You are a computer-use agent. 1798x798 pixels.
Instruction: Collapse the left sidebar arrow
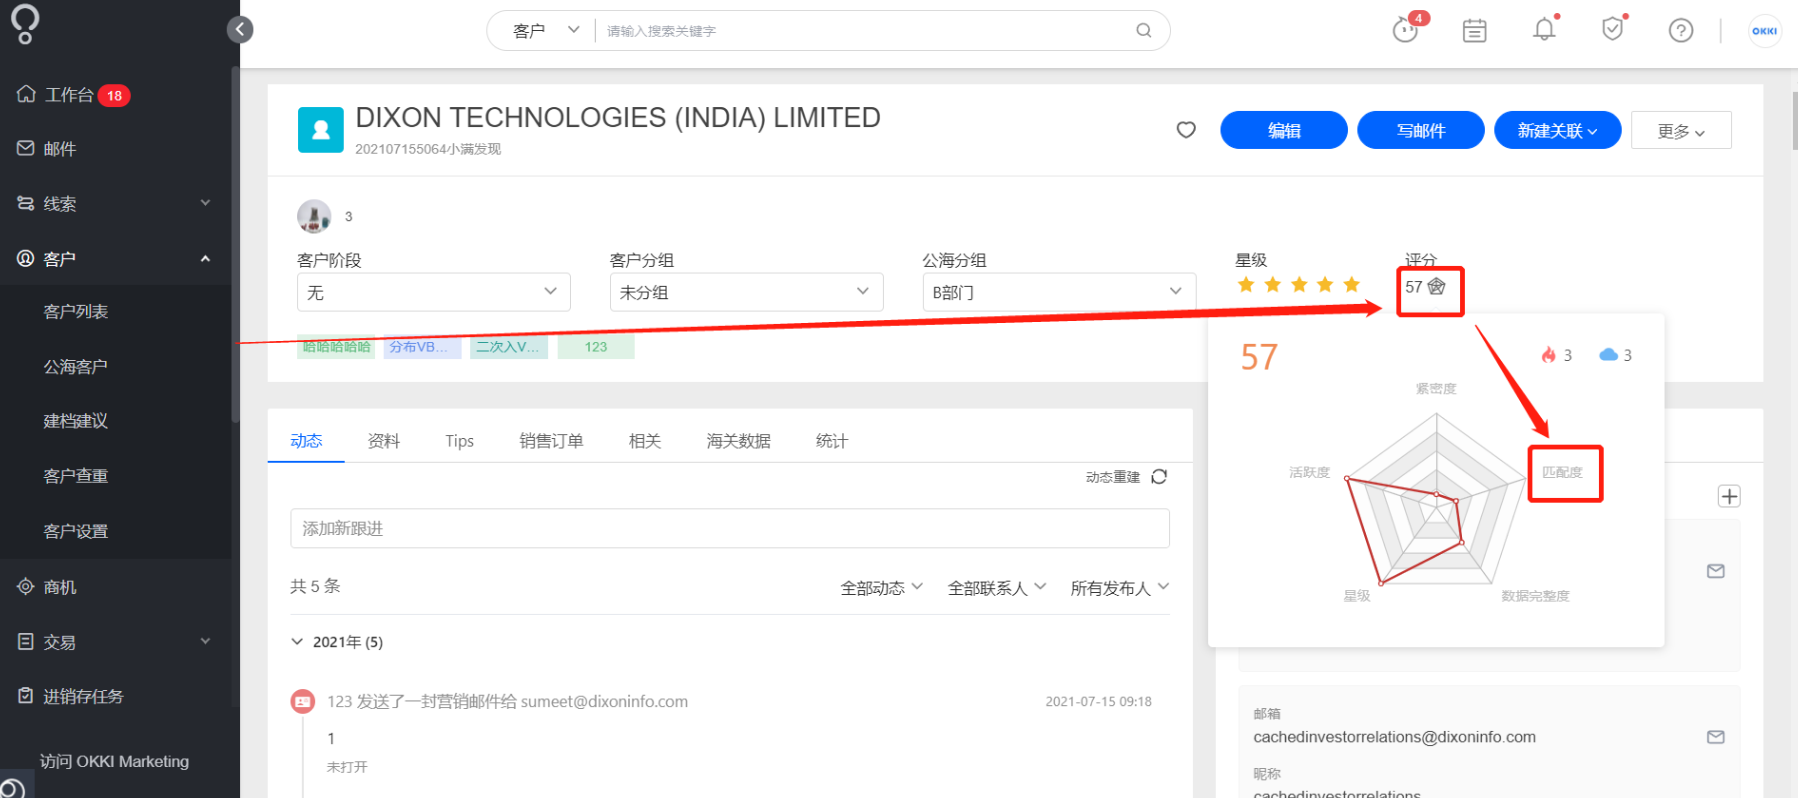[x=240, y=30]
